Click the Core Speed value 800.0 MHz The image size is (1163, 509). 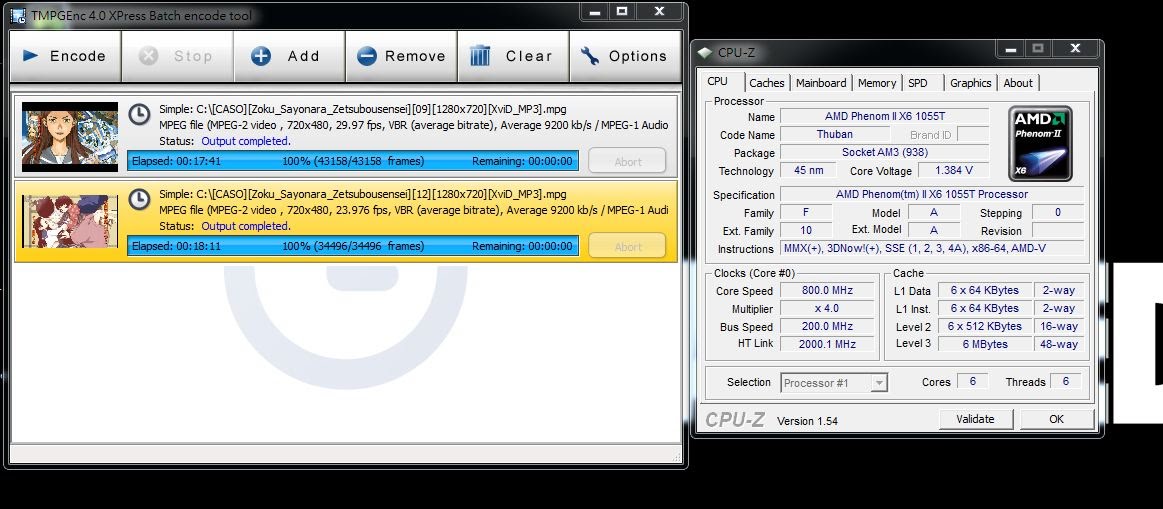(828, 291)
